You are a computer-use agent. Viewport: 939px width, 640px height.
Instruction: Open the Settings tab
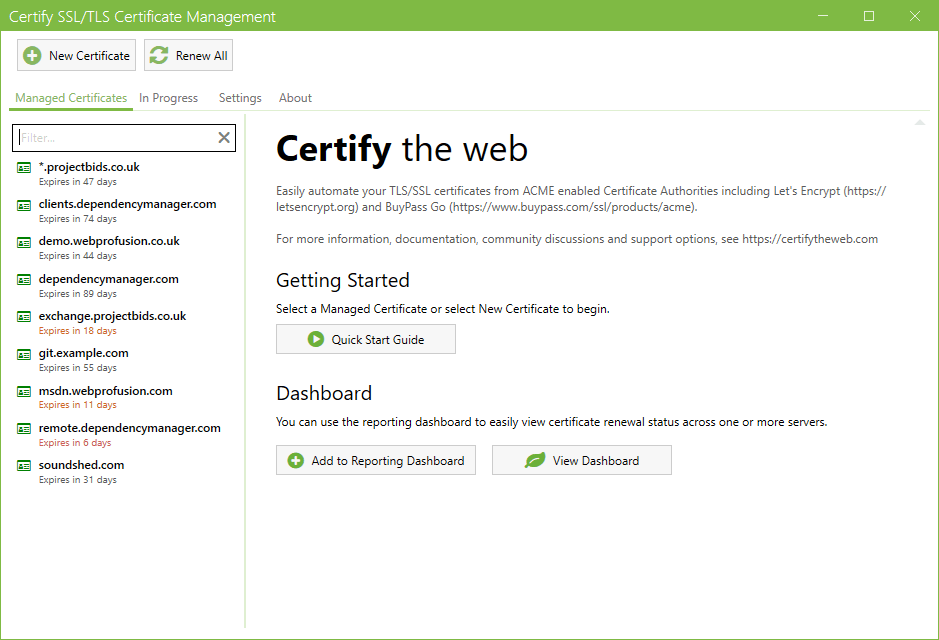[x=240, y=98]
